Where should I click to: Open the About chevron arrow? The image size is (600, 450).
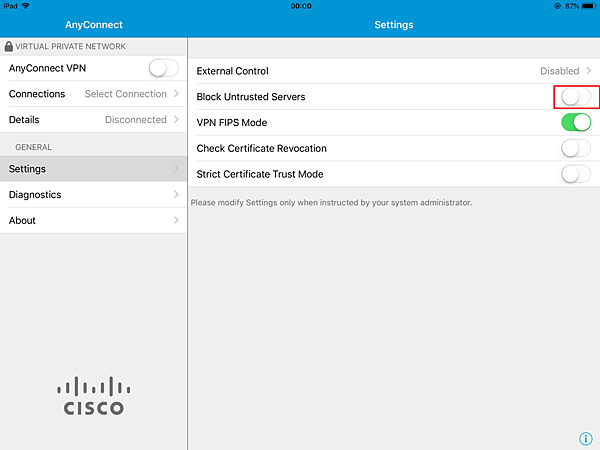[x=176, y=220]
